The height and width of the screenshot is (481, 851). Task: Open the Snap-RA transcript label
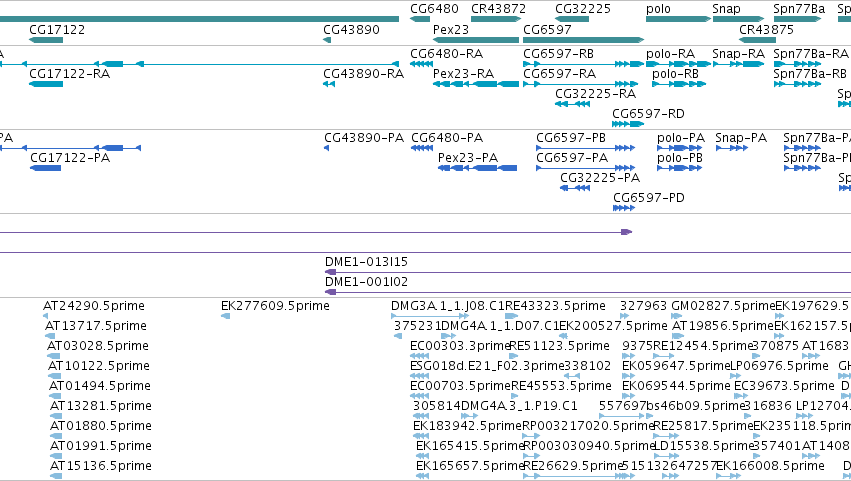pyautogui.click(x=738, y=53)
